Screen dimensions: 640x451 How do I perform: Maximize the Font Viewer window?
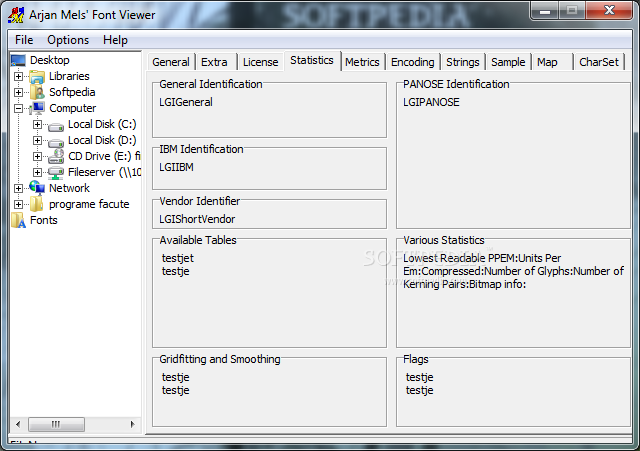[x=572, y=10]
